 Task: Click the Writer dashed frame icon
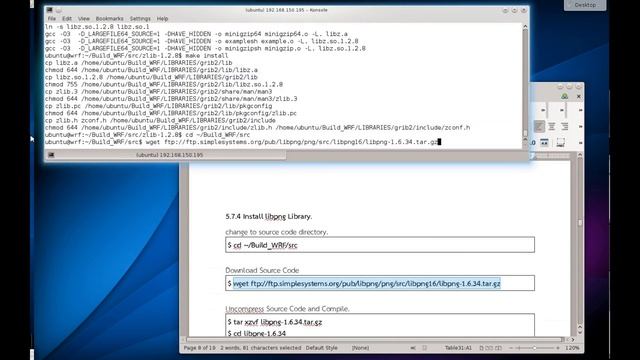point(560,142)
